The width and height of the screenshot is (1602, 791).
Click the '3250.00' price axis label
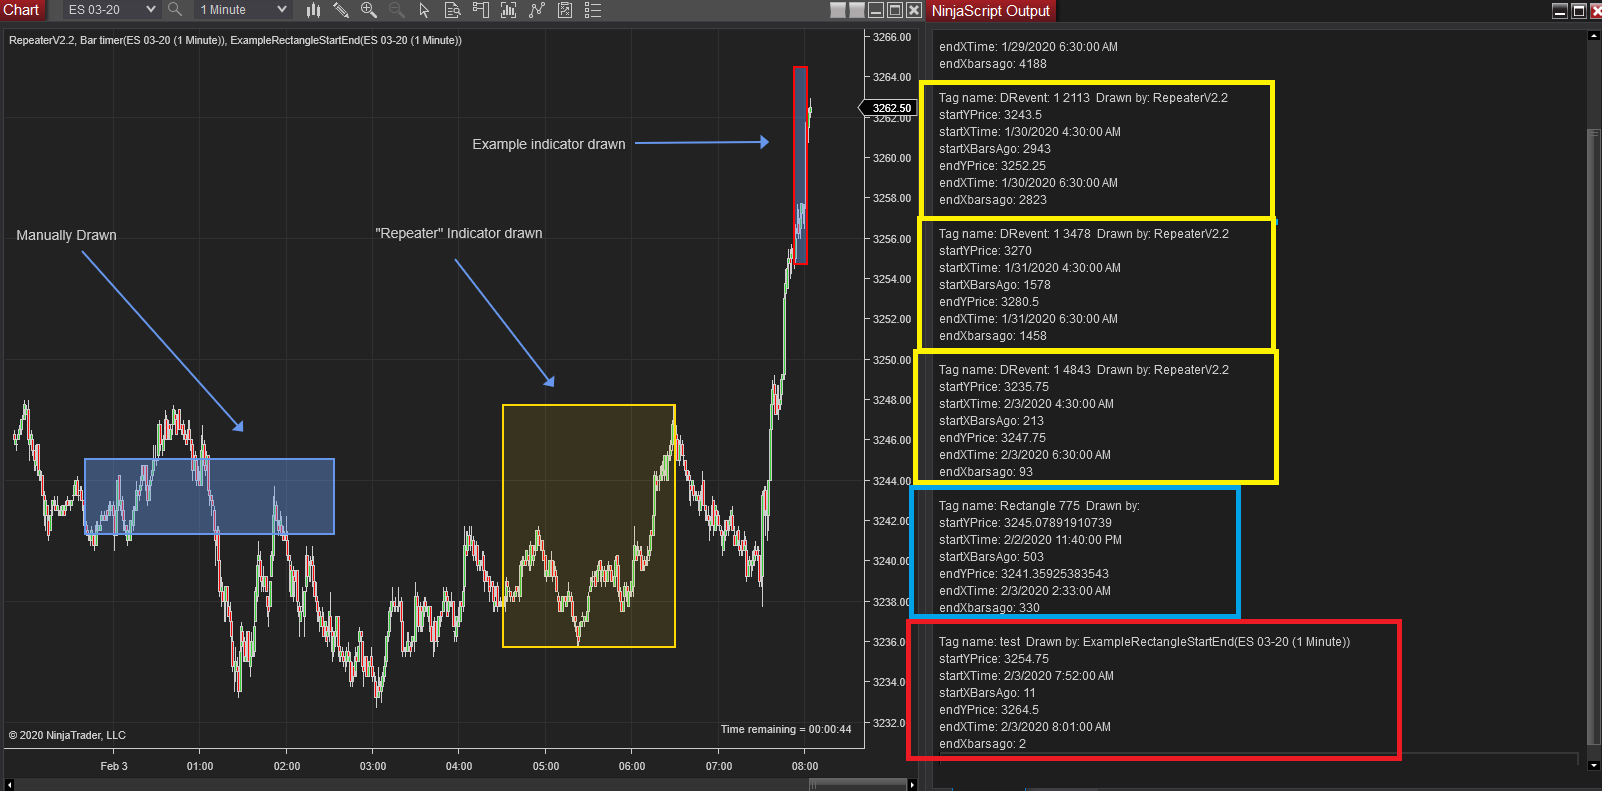pyautogui.click(x=892, y=360)
